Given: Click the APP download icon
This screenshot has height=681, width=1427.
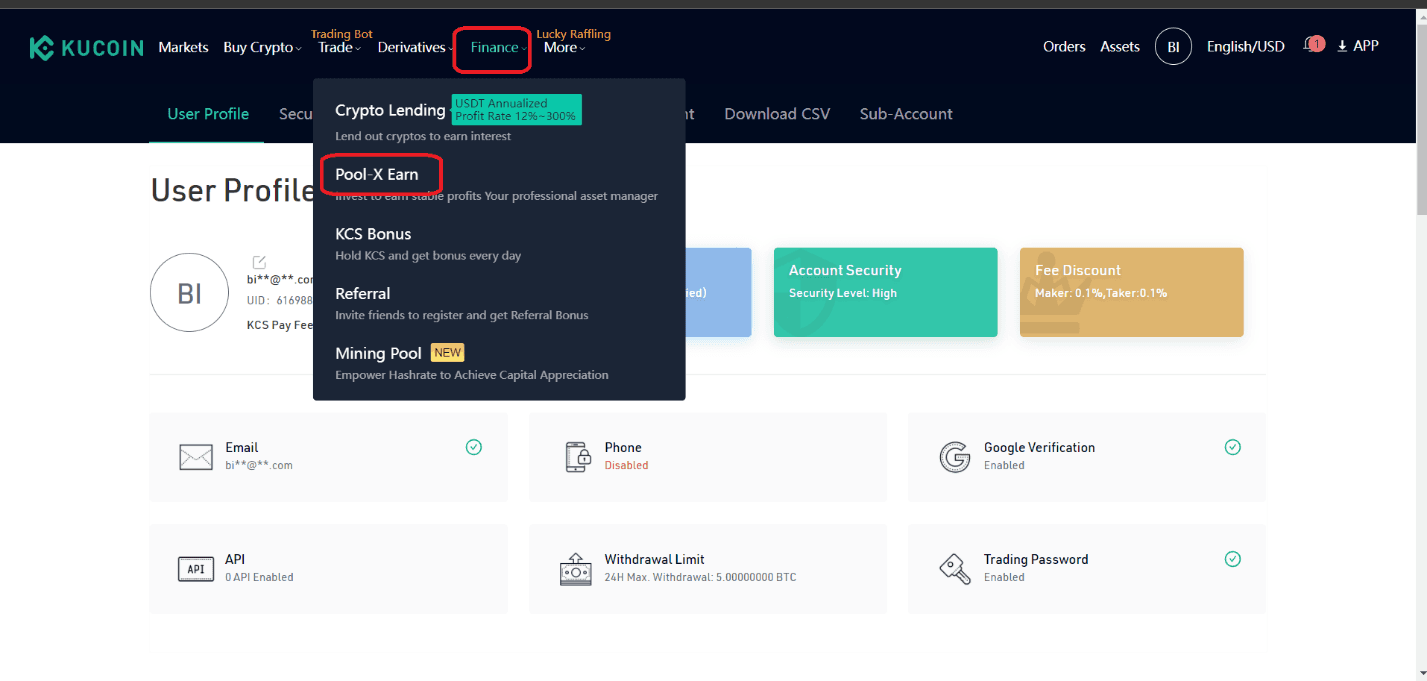Looking at the screenshot, I should 1342,46.
